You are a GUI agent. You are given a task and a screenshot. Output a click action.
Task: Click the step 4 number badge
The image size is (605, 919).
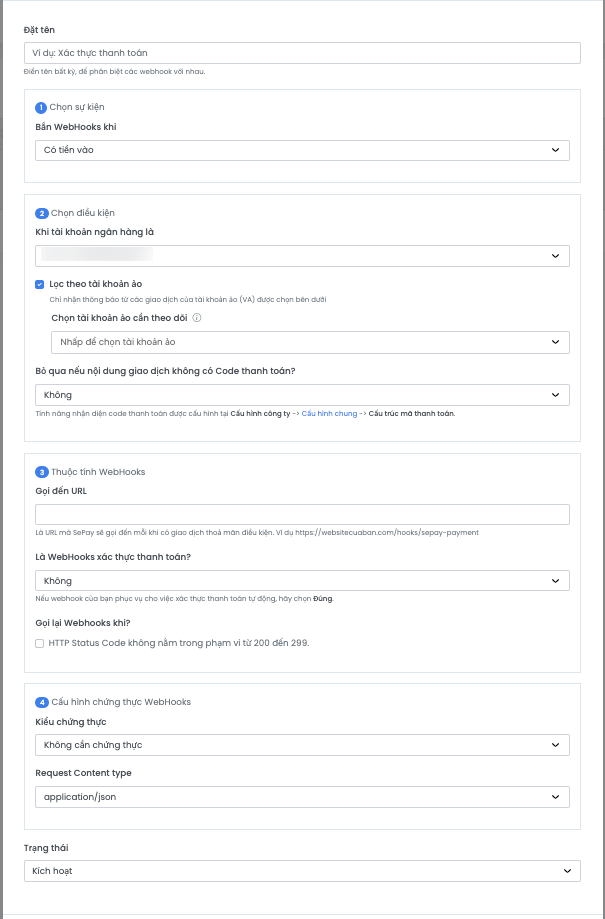pos(41,702)
